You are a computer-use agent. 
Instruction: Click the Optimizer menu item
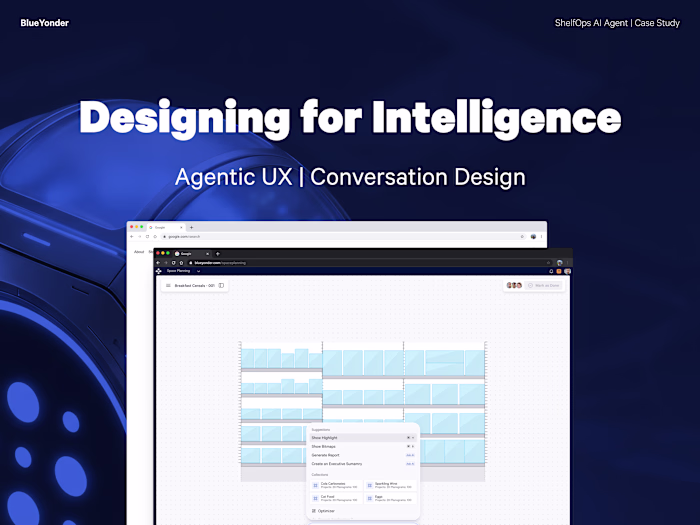(323, 511)
